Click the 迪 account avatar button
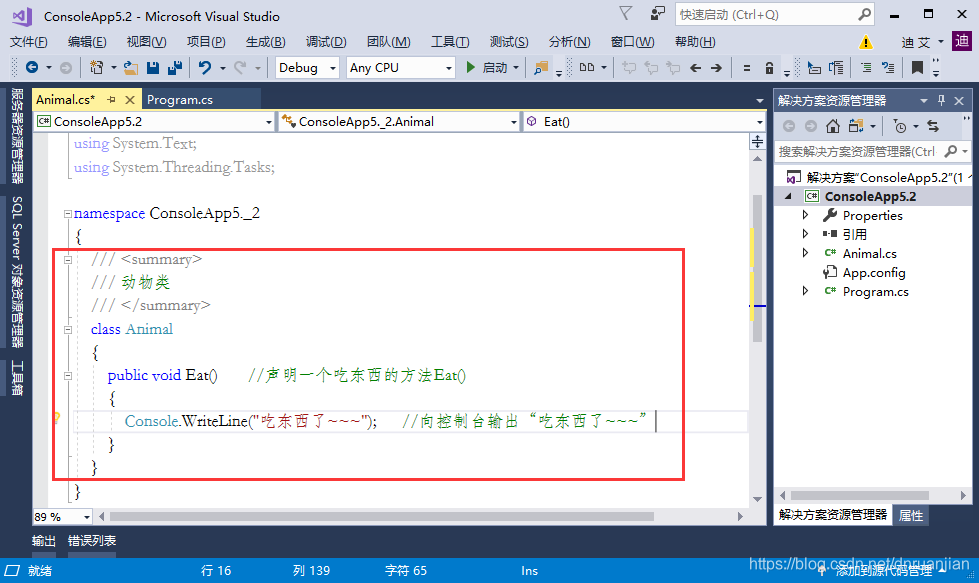979x583 pixels. (x=962, y=41)
